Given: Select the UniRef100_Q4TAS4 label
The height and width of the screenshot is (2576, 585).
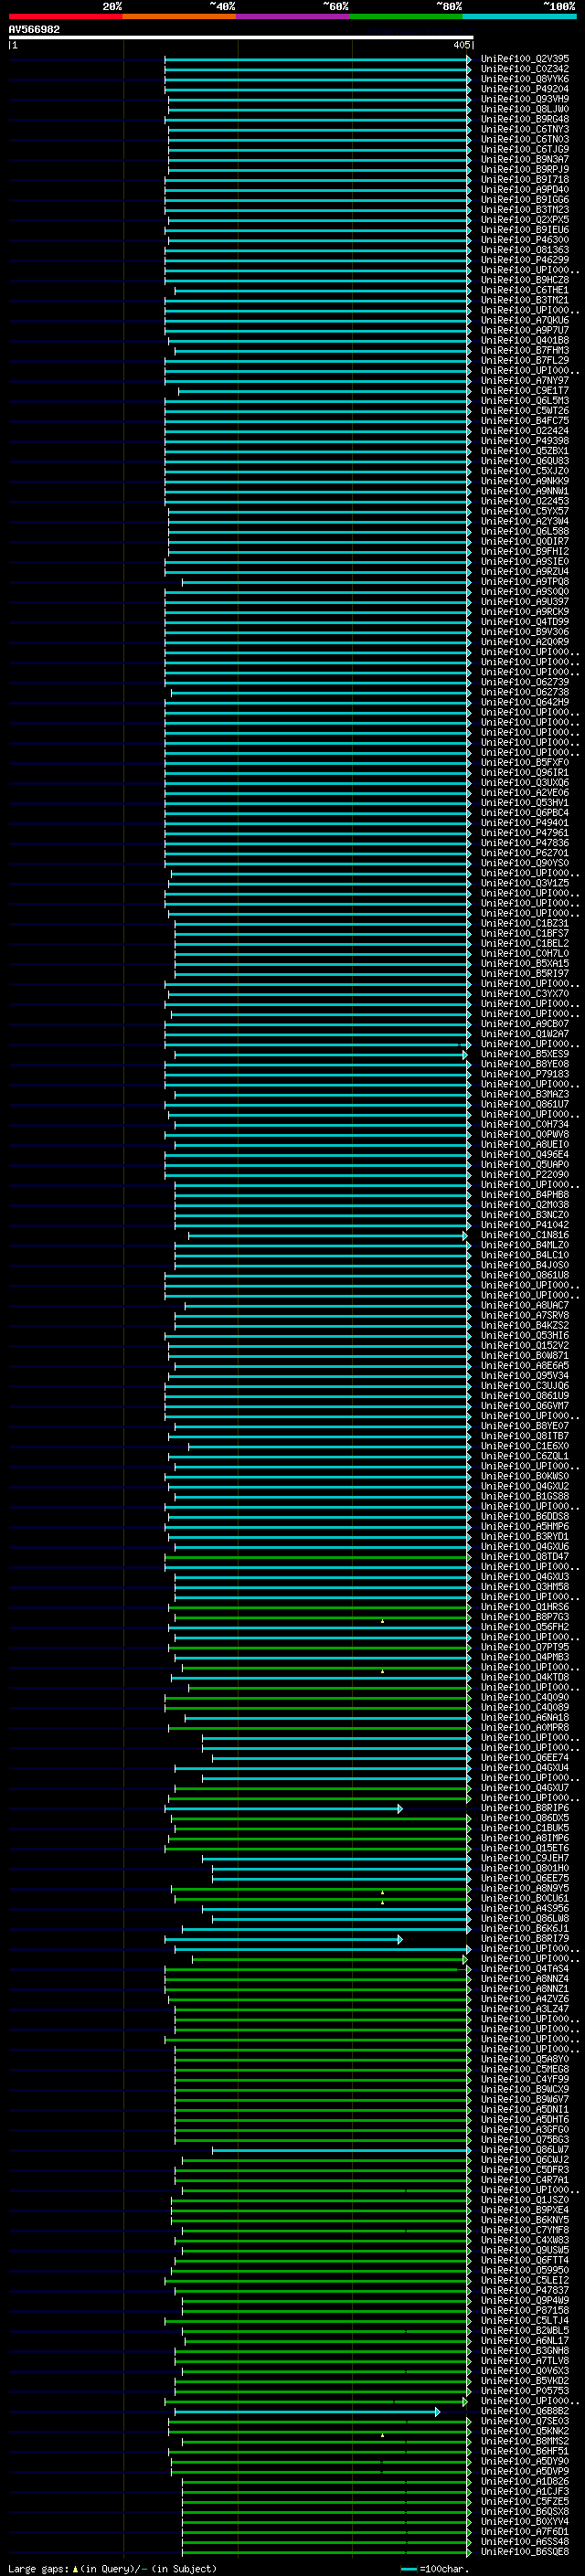Looking at the screenshot, I should 525,1969.
